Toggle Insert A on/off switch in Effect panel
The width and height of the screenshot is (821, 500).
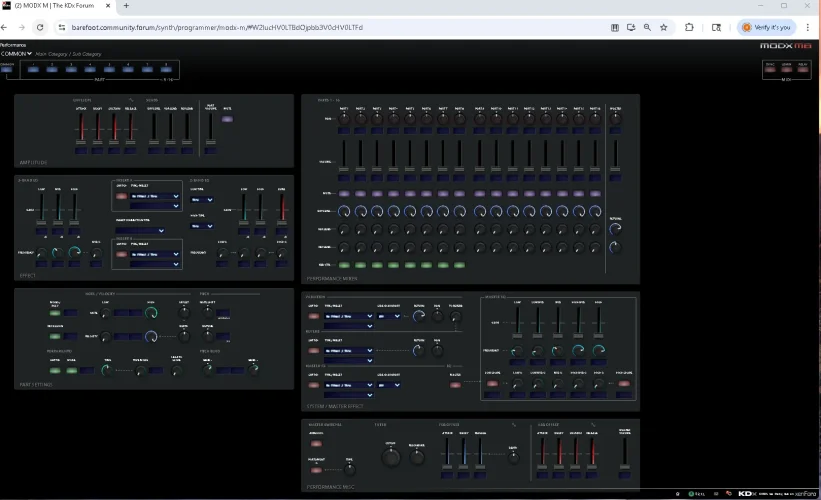(x=122, y=196)
